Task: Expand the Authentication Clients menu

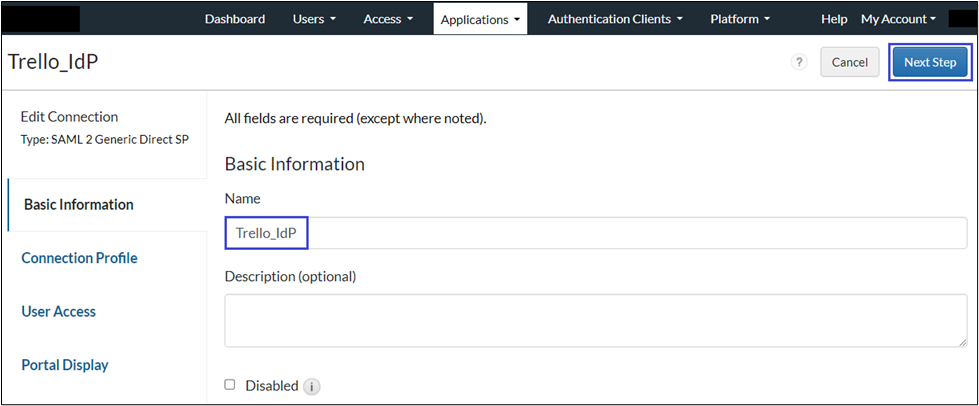Action: (615, 19)
